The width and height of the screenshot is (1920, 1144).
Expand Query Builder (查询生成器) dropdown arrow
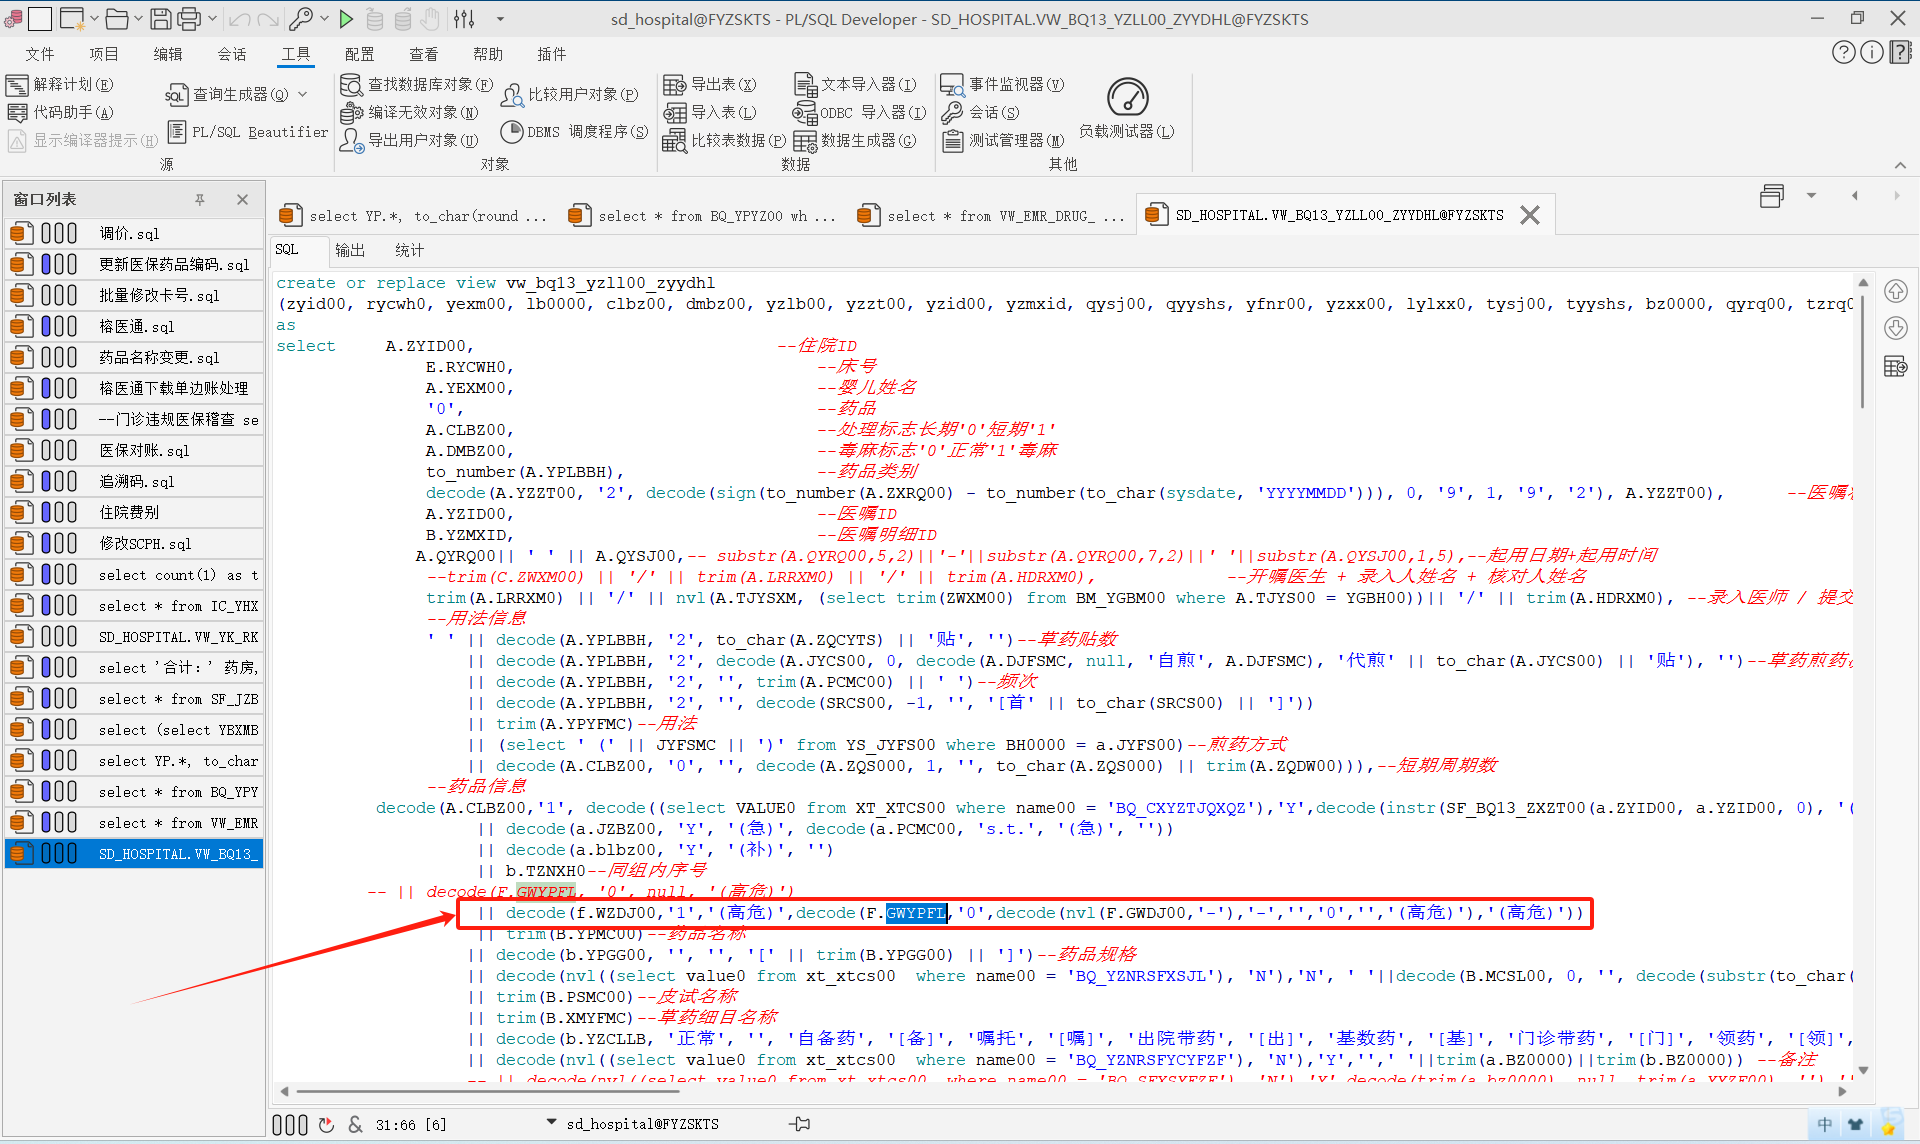tap(303, 94)
